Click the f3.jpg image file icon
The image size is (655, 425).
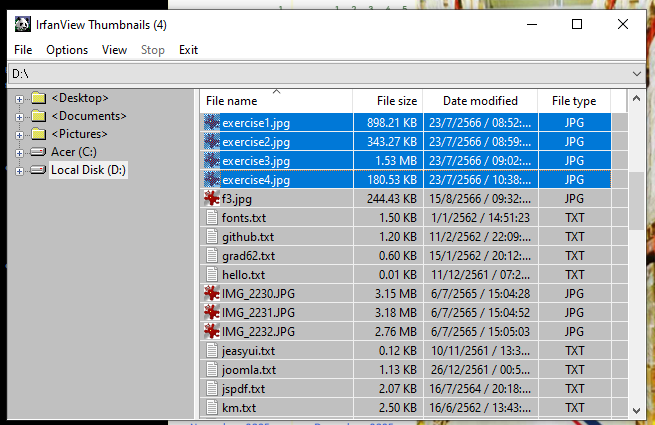(211, 199)
